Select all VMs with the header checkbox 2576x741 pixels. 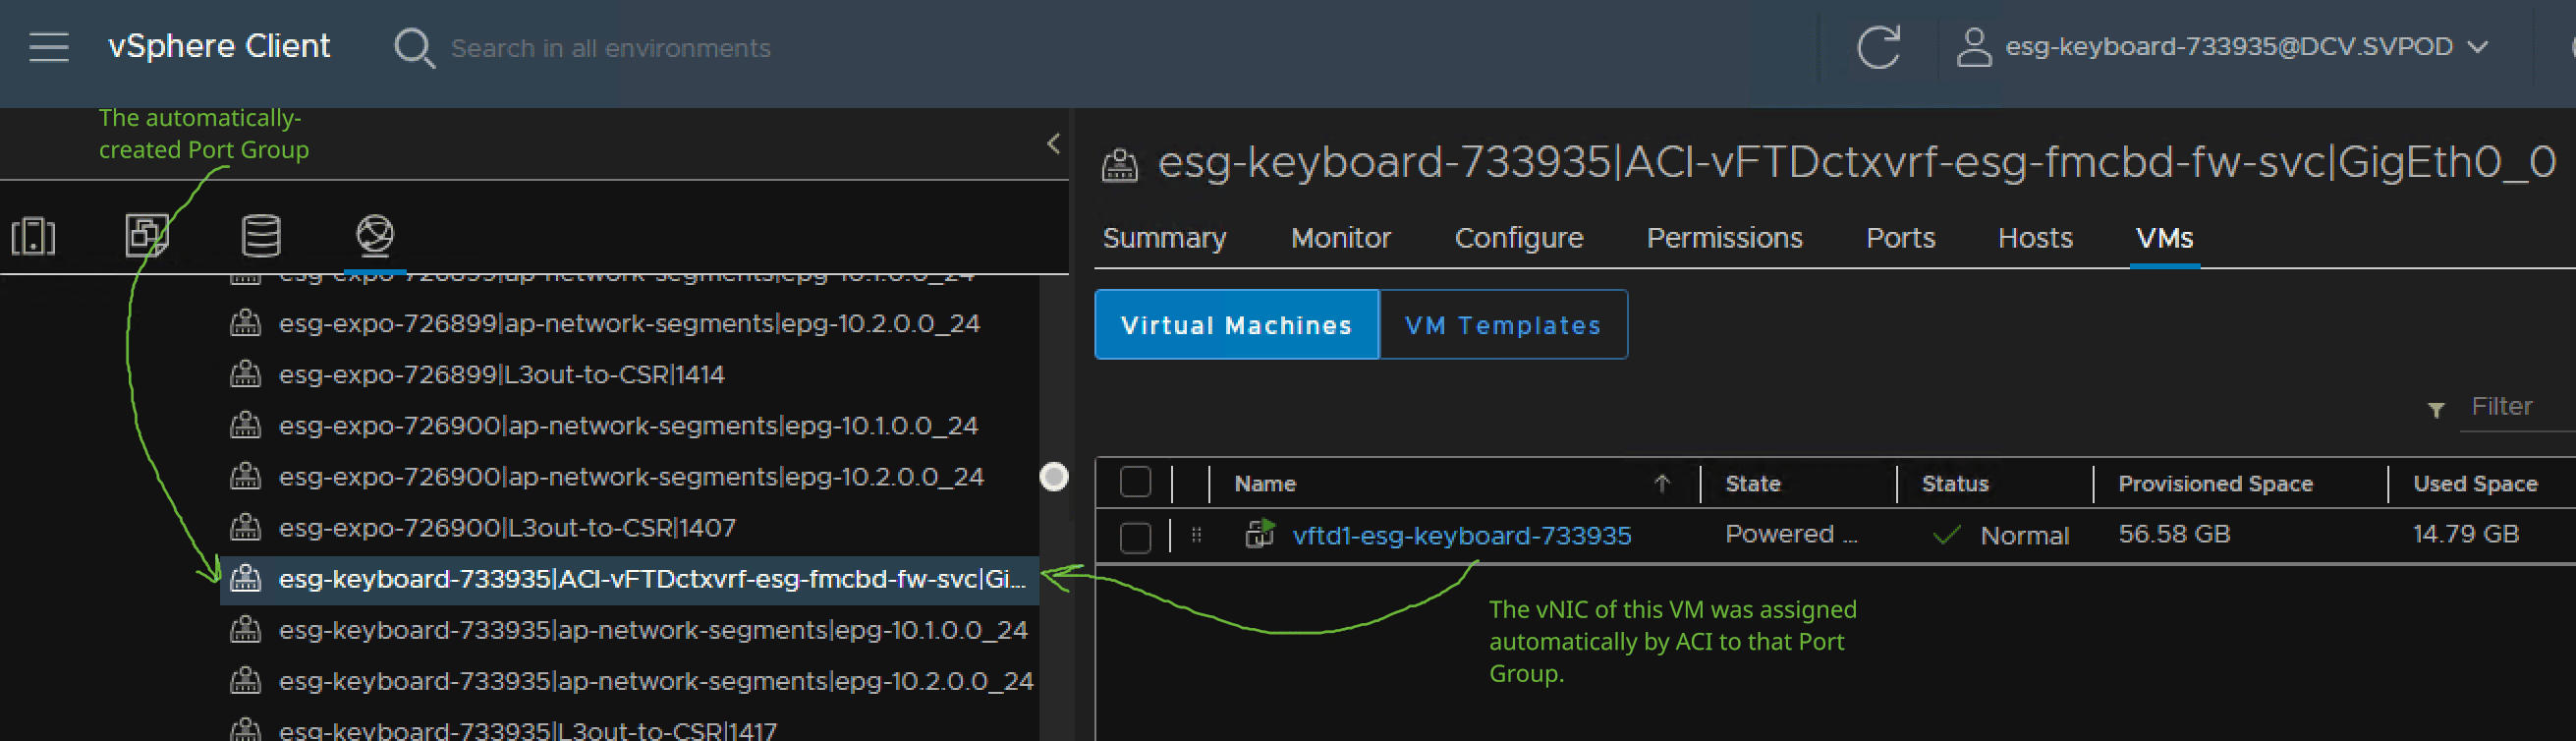click(1135, 483)
